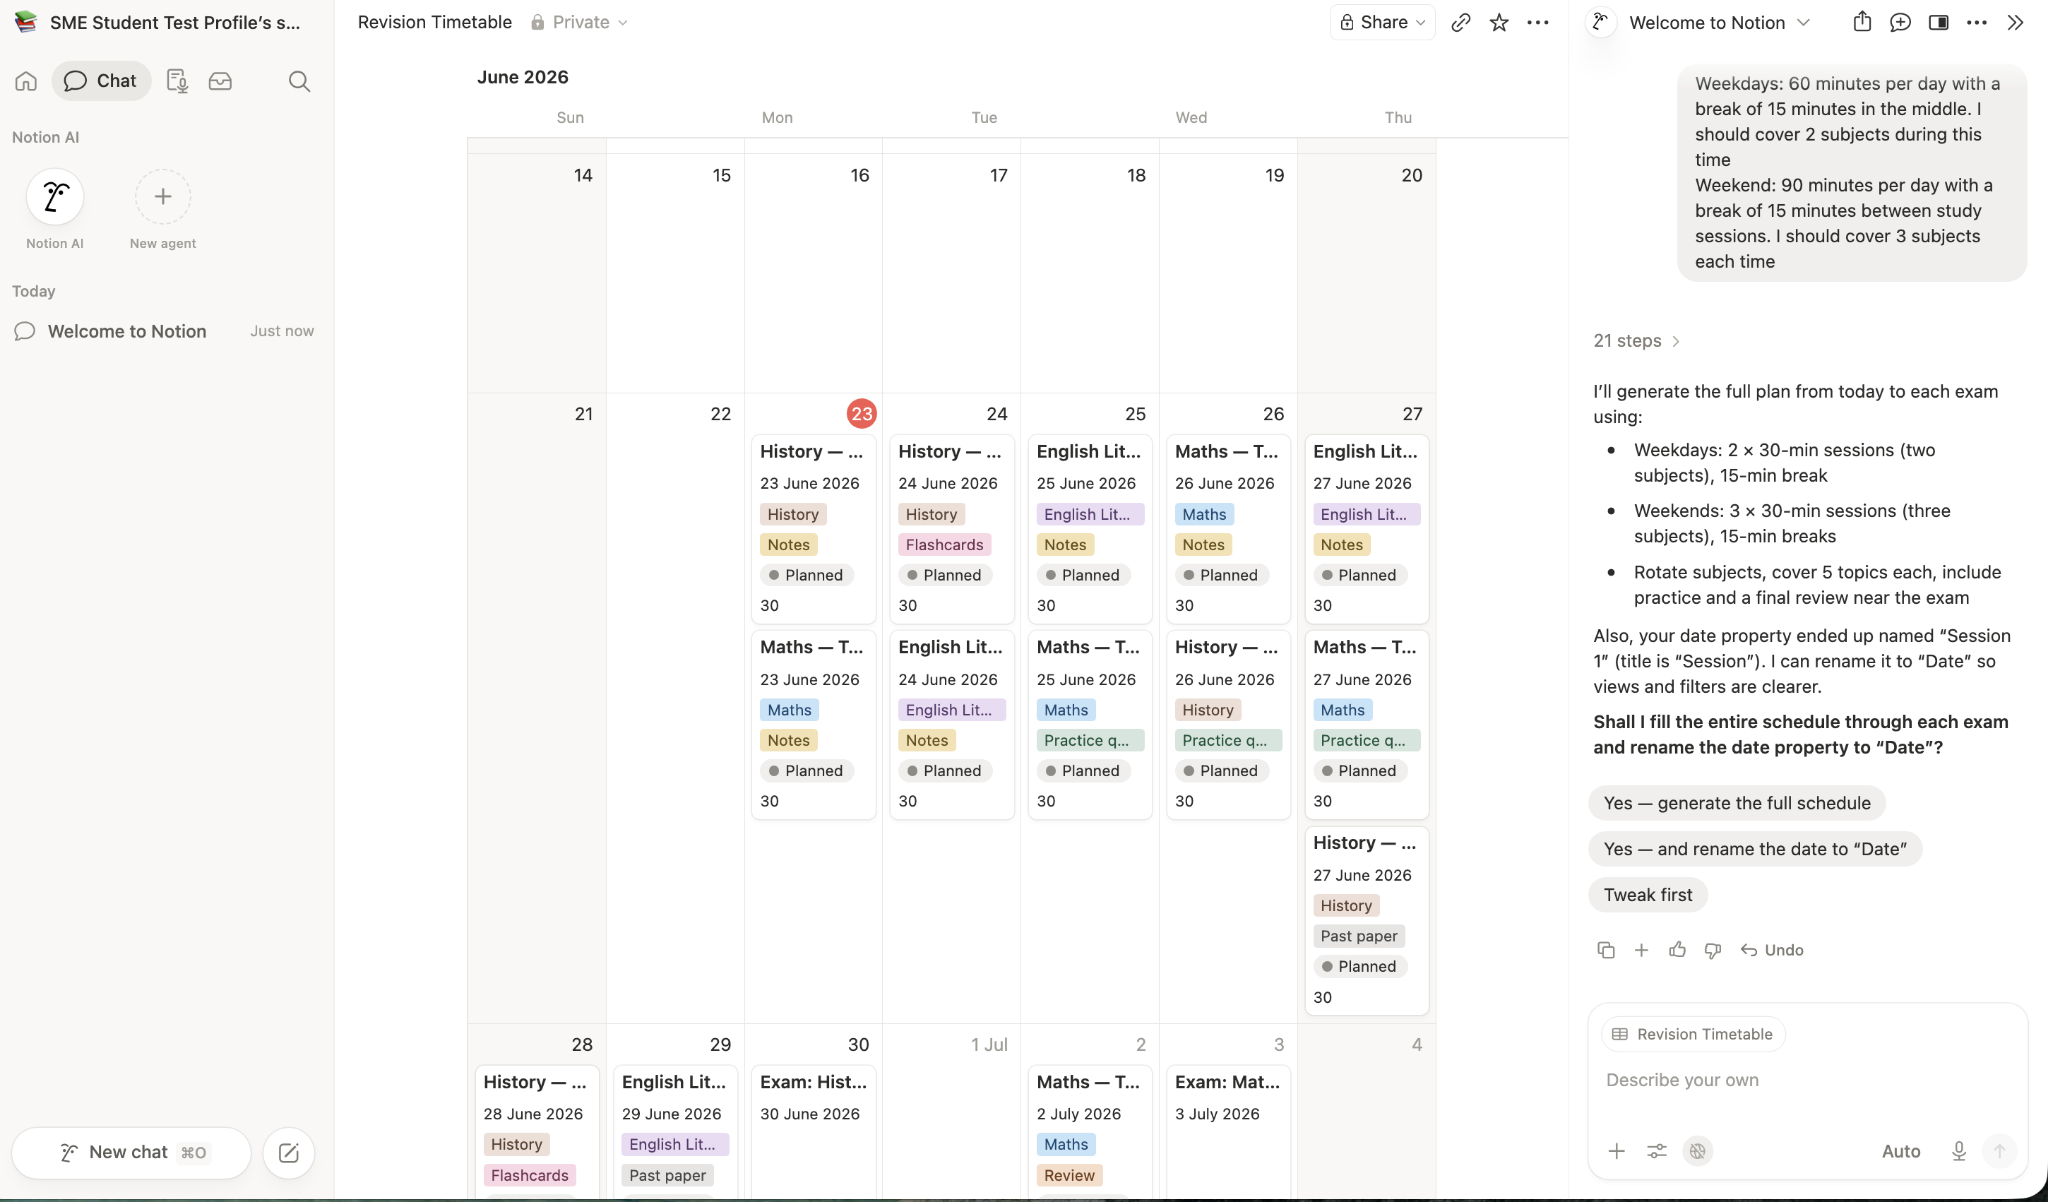This screenshot has height=1202, width=2048.
Task: Copy the AI response with copy icon
Action: point(1606,950)
